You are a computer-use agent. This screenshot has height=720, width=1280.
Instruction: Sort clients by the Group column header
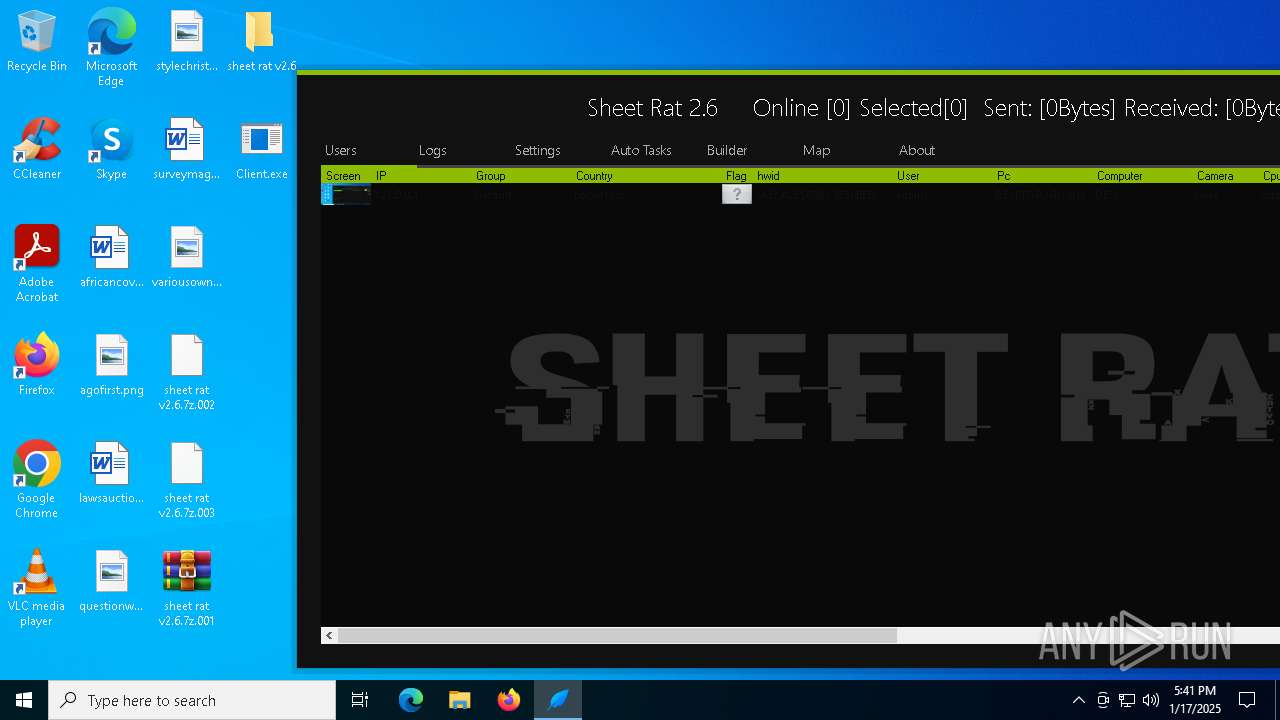tap(522, 176)
